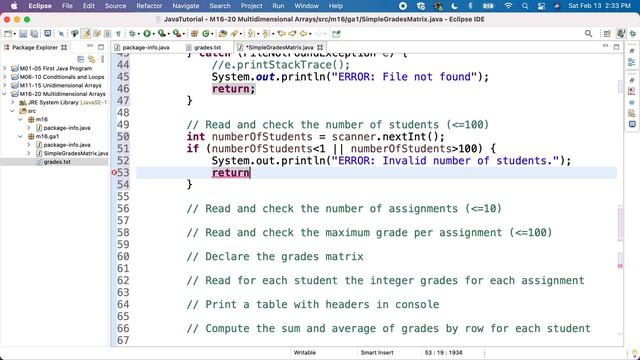This screenshot has height=360, width=640.
Task: Click the External Tools run icon
Action: click(176, 34)
